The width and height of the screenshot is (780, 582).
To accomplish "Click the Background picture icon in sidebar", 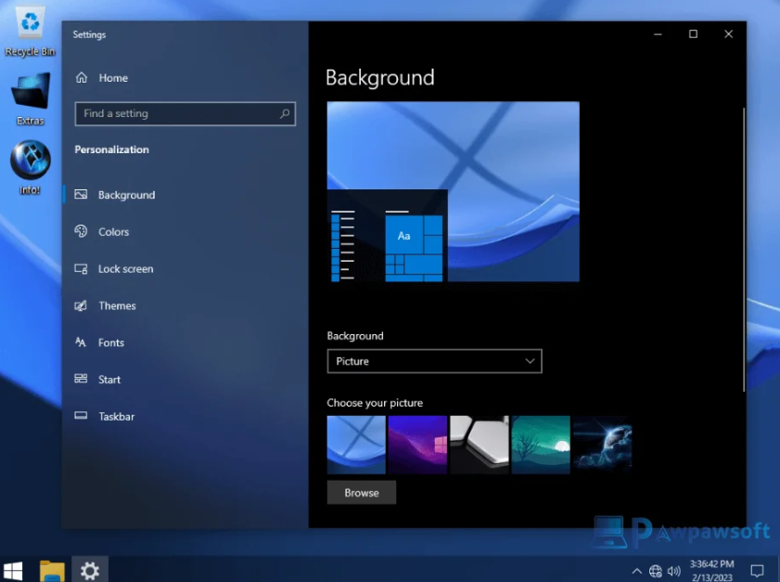I will coord(81,194).
